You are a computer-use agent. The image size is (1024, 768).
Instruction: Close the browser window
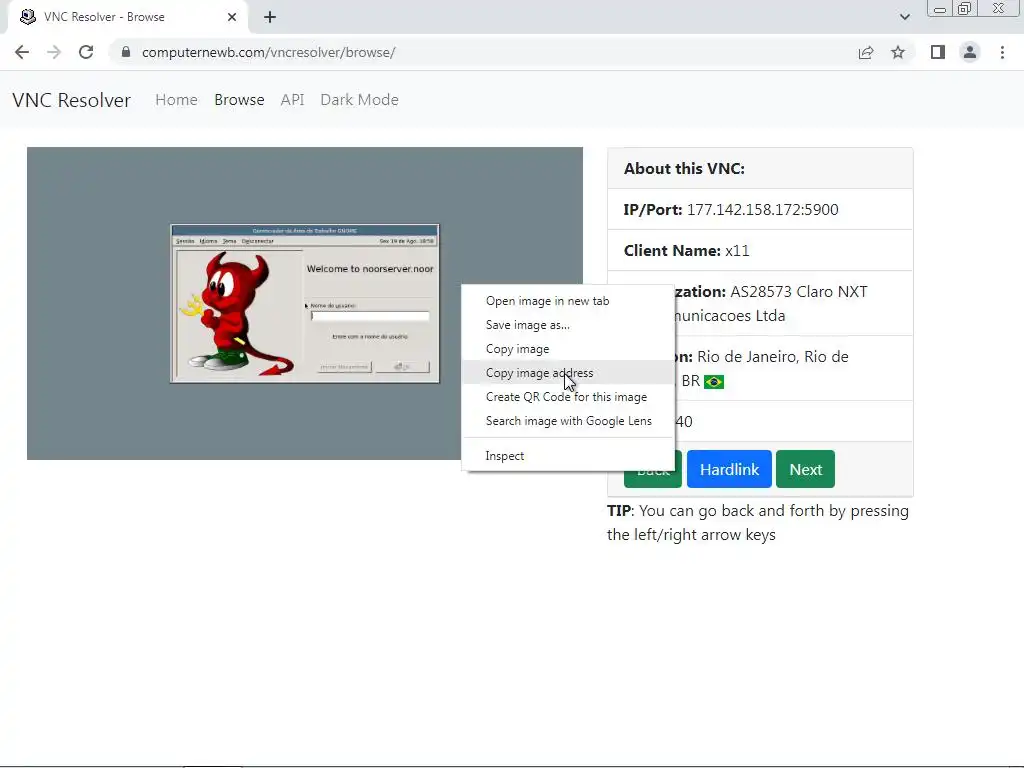click(999, 9)
